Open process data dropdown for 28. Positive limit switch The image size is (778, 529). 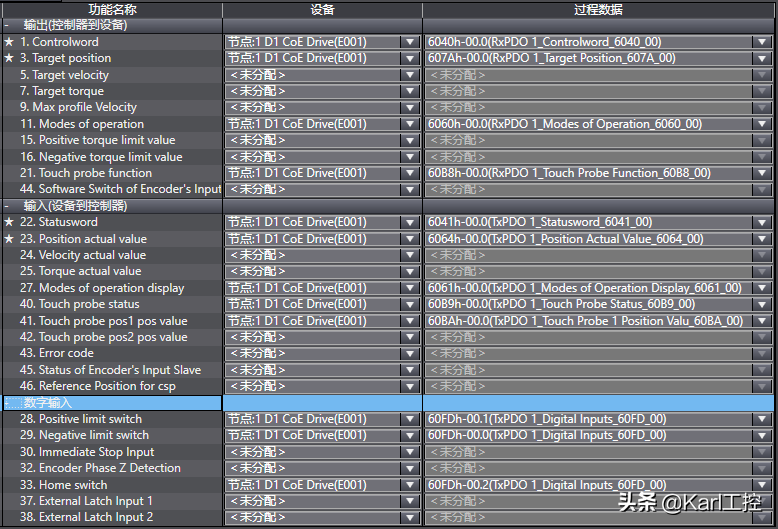click(763, 419)
